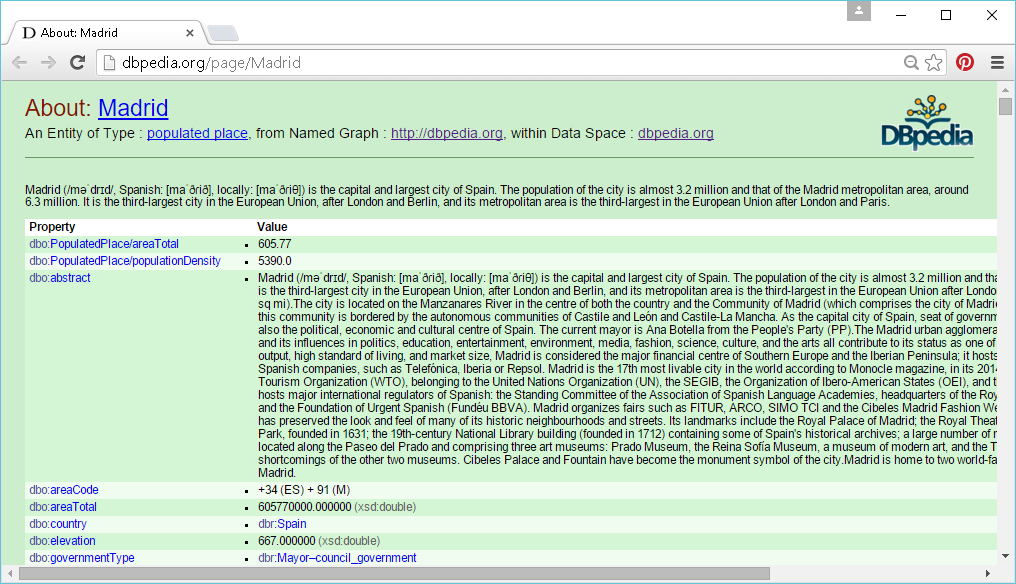Screen dimensions: 1016x584
Task: Open the Chrome hamburger menu
Action: point(997,63)
